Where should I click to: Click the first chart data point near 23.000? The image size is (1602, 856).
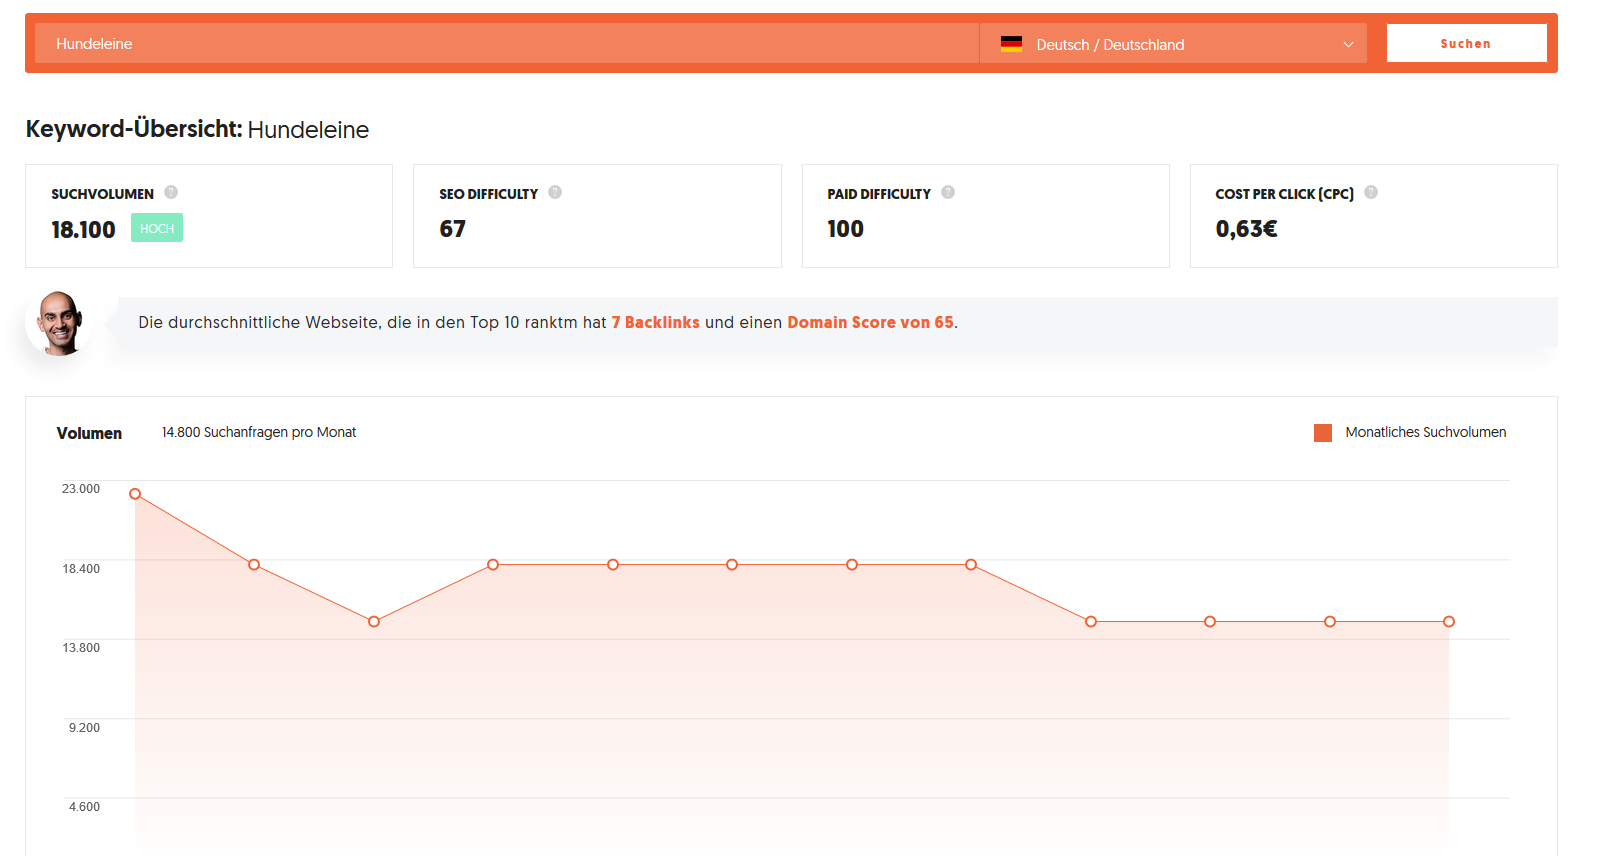135,494
